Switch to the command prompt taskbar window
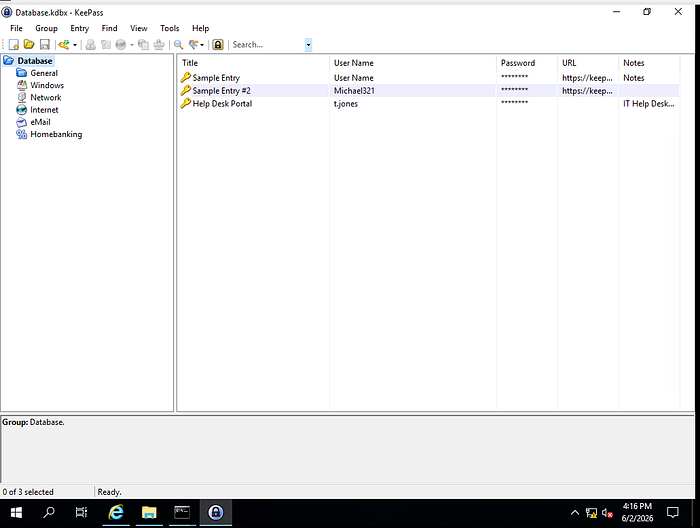The image size is (700, 528). [x=182, y=513]
